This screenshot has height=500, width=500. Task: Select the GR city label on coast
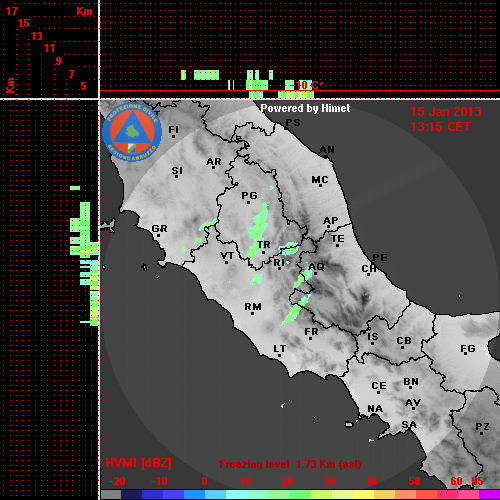pos(159,229)
